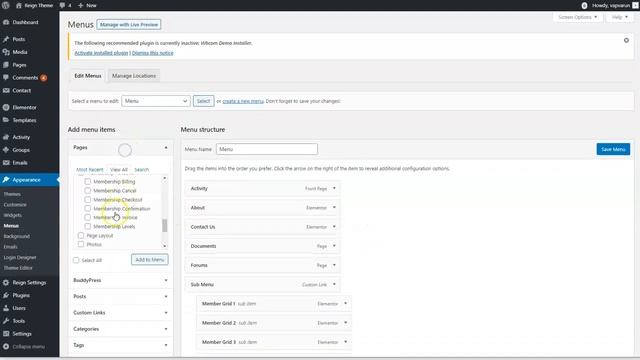
Task: Dismiss the plugin notice with the X icon
Action: (626, 40)
